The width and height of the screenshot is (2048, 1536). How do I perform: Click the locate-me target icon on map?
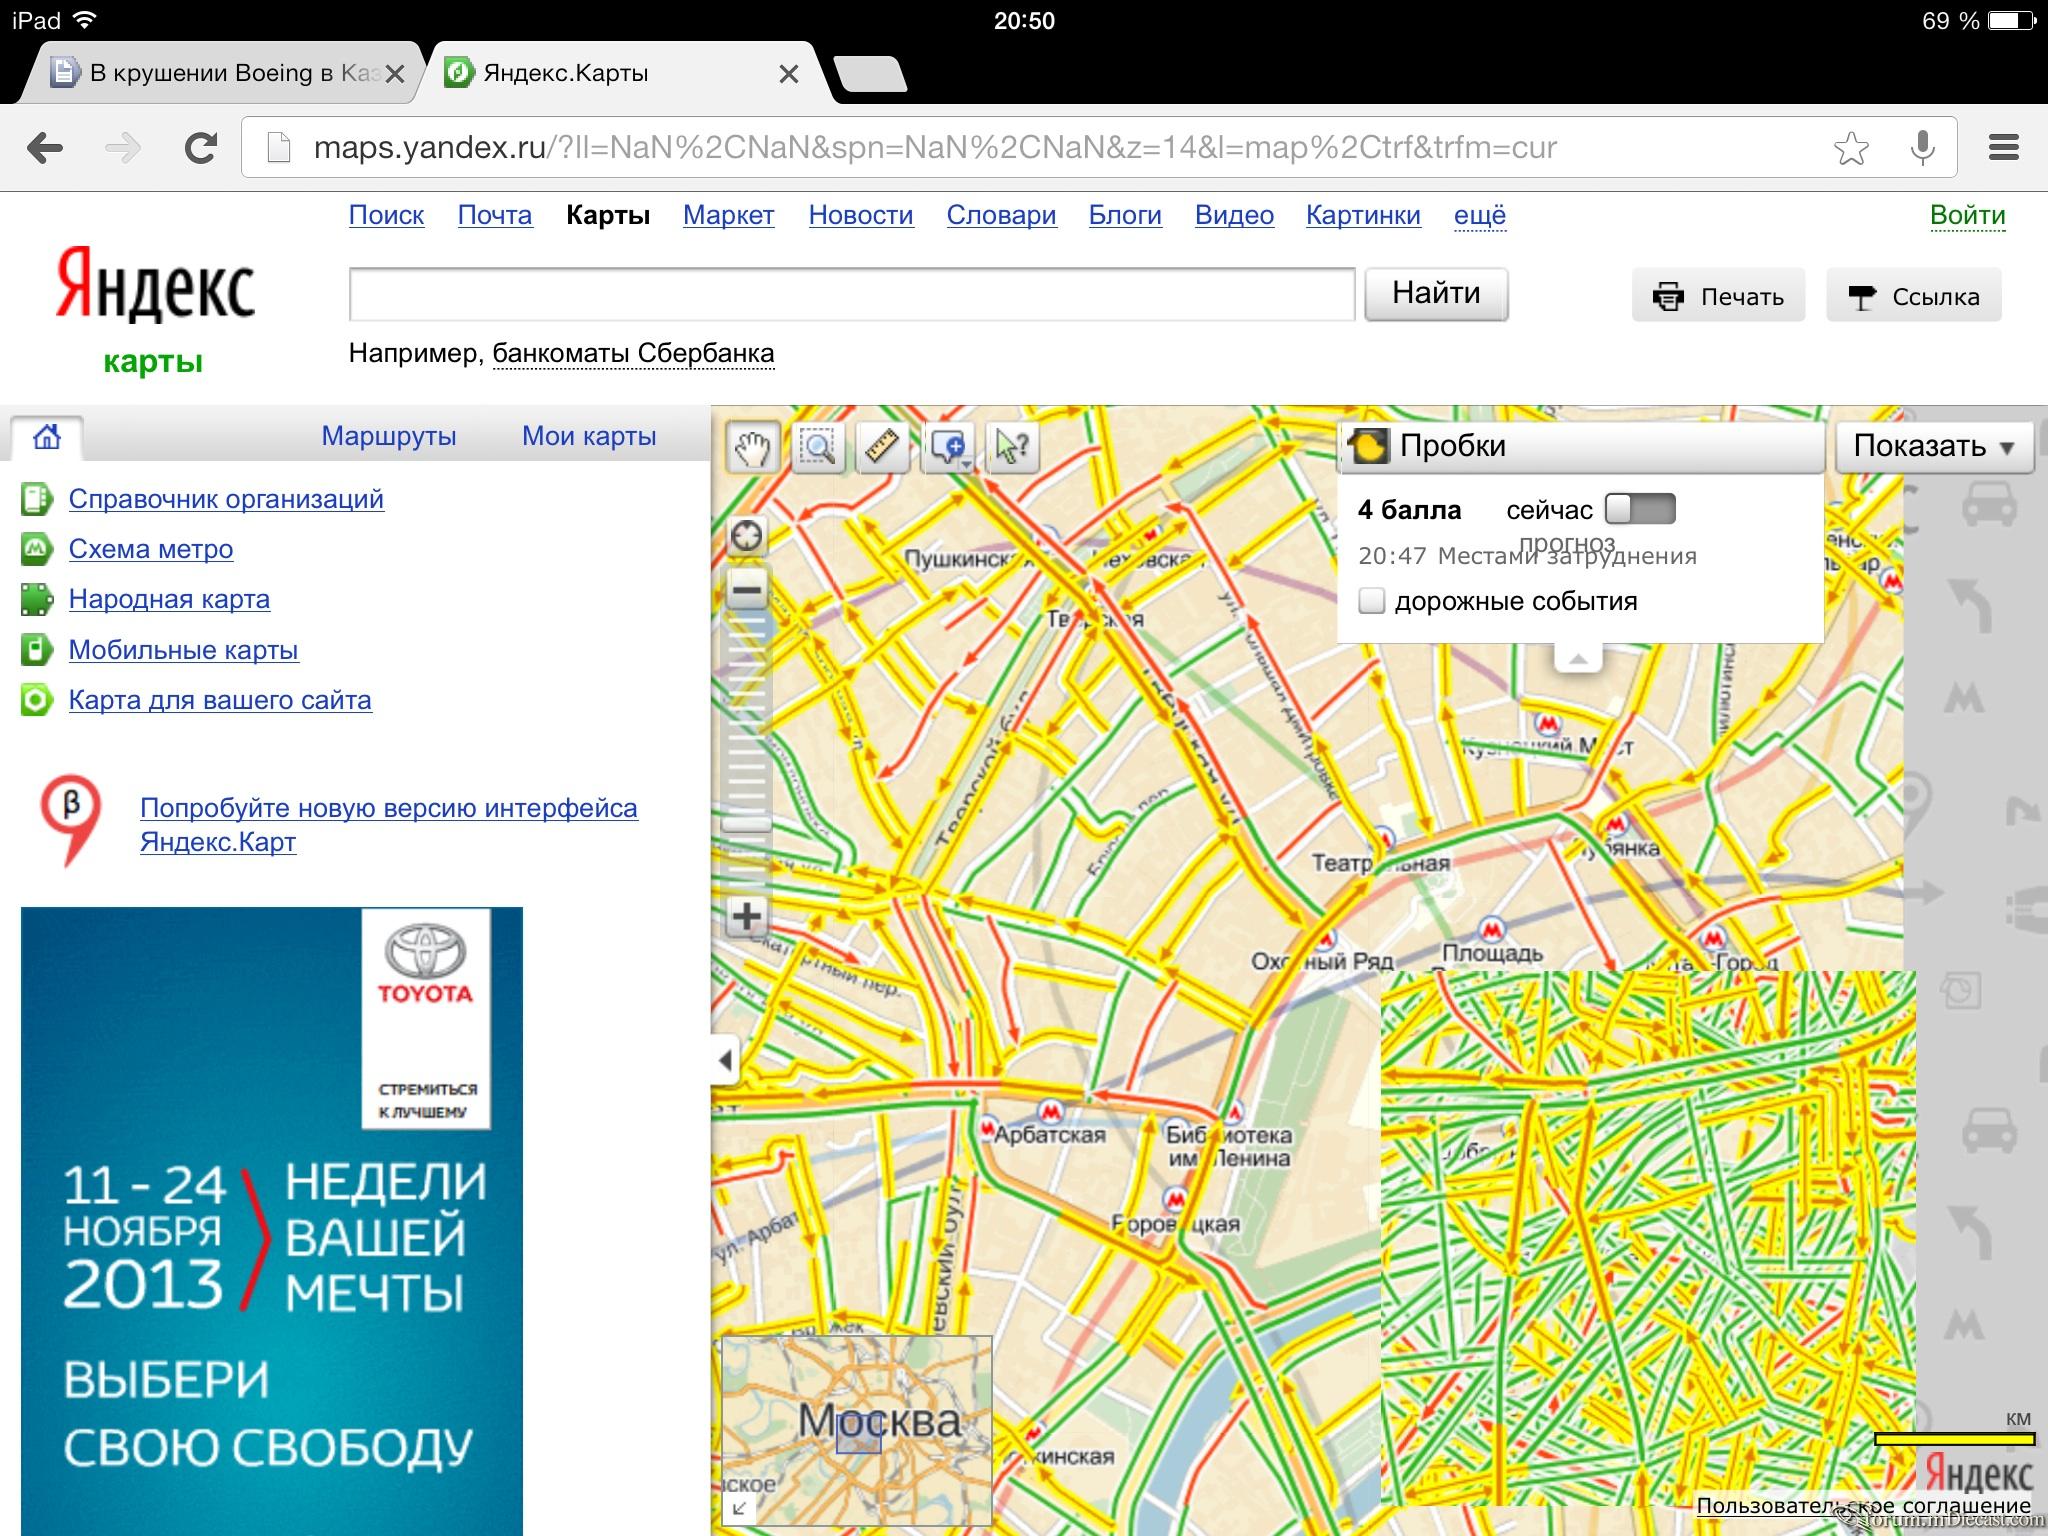click(x=747, y=537)
